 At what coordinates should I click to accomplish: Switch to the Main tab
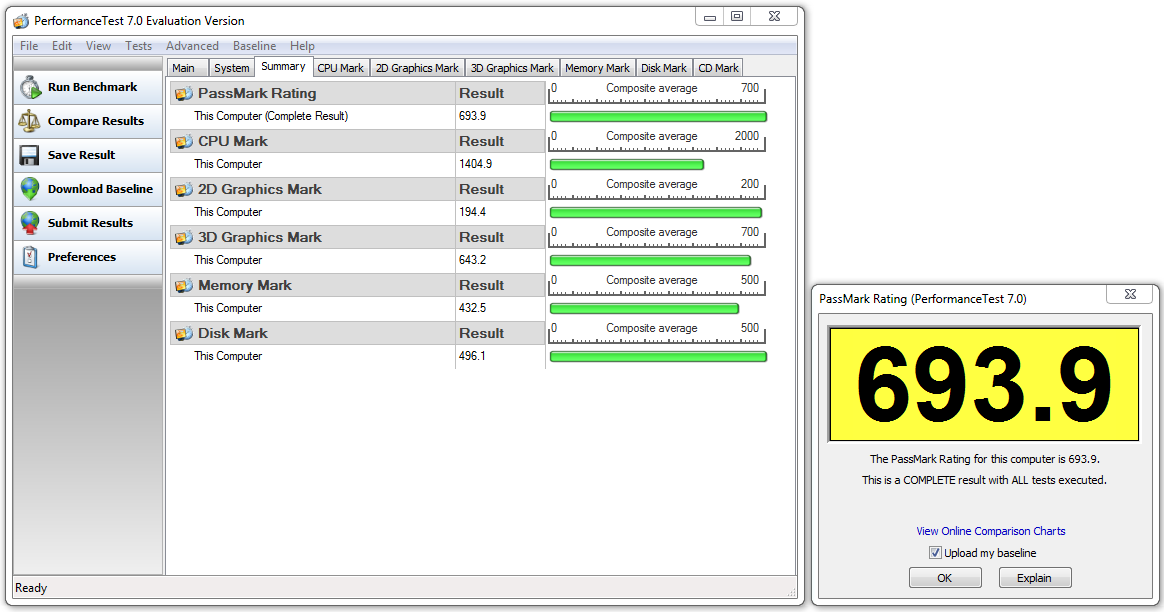[x=186, y=68]
